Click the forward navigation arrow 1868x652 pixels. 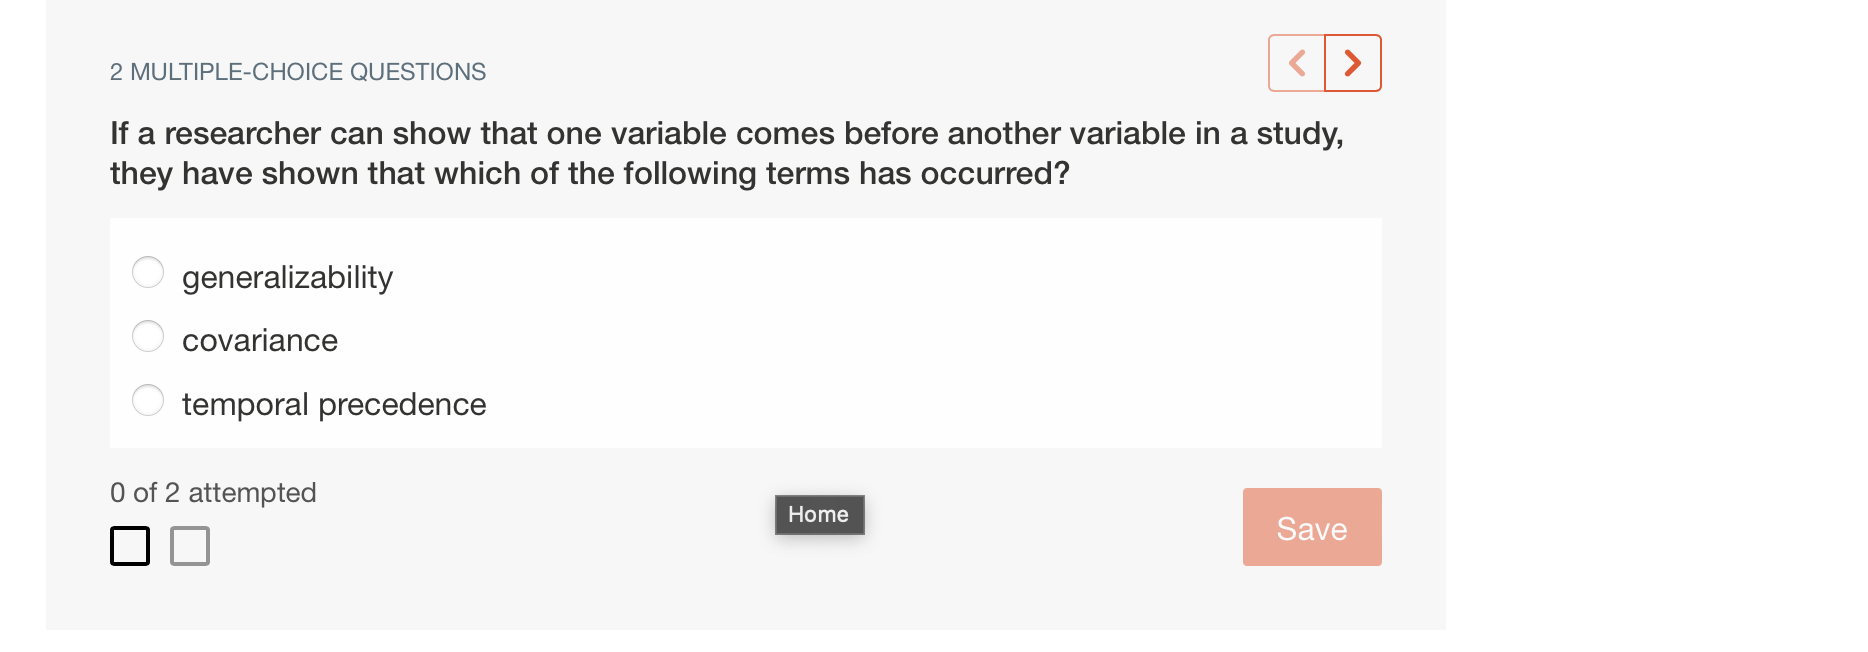tap(1353, 62)
